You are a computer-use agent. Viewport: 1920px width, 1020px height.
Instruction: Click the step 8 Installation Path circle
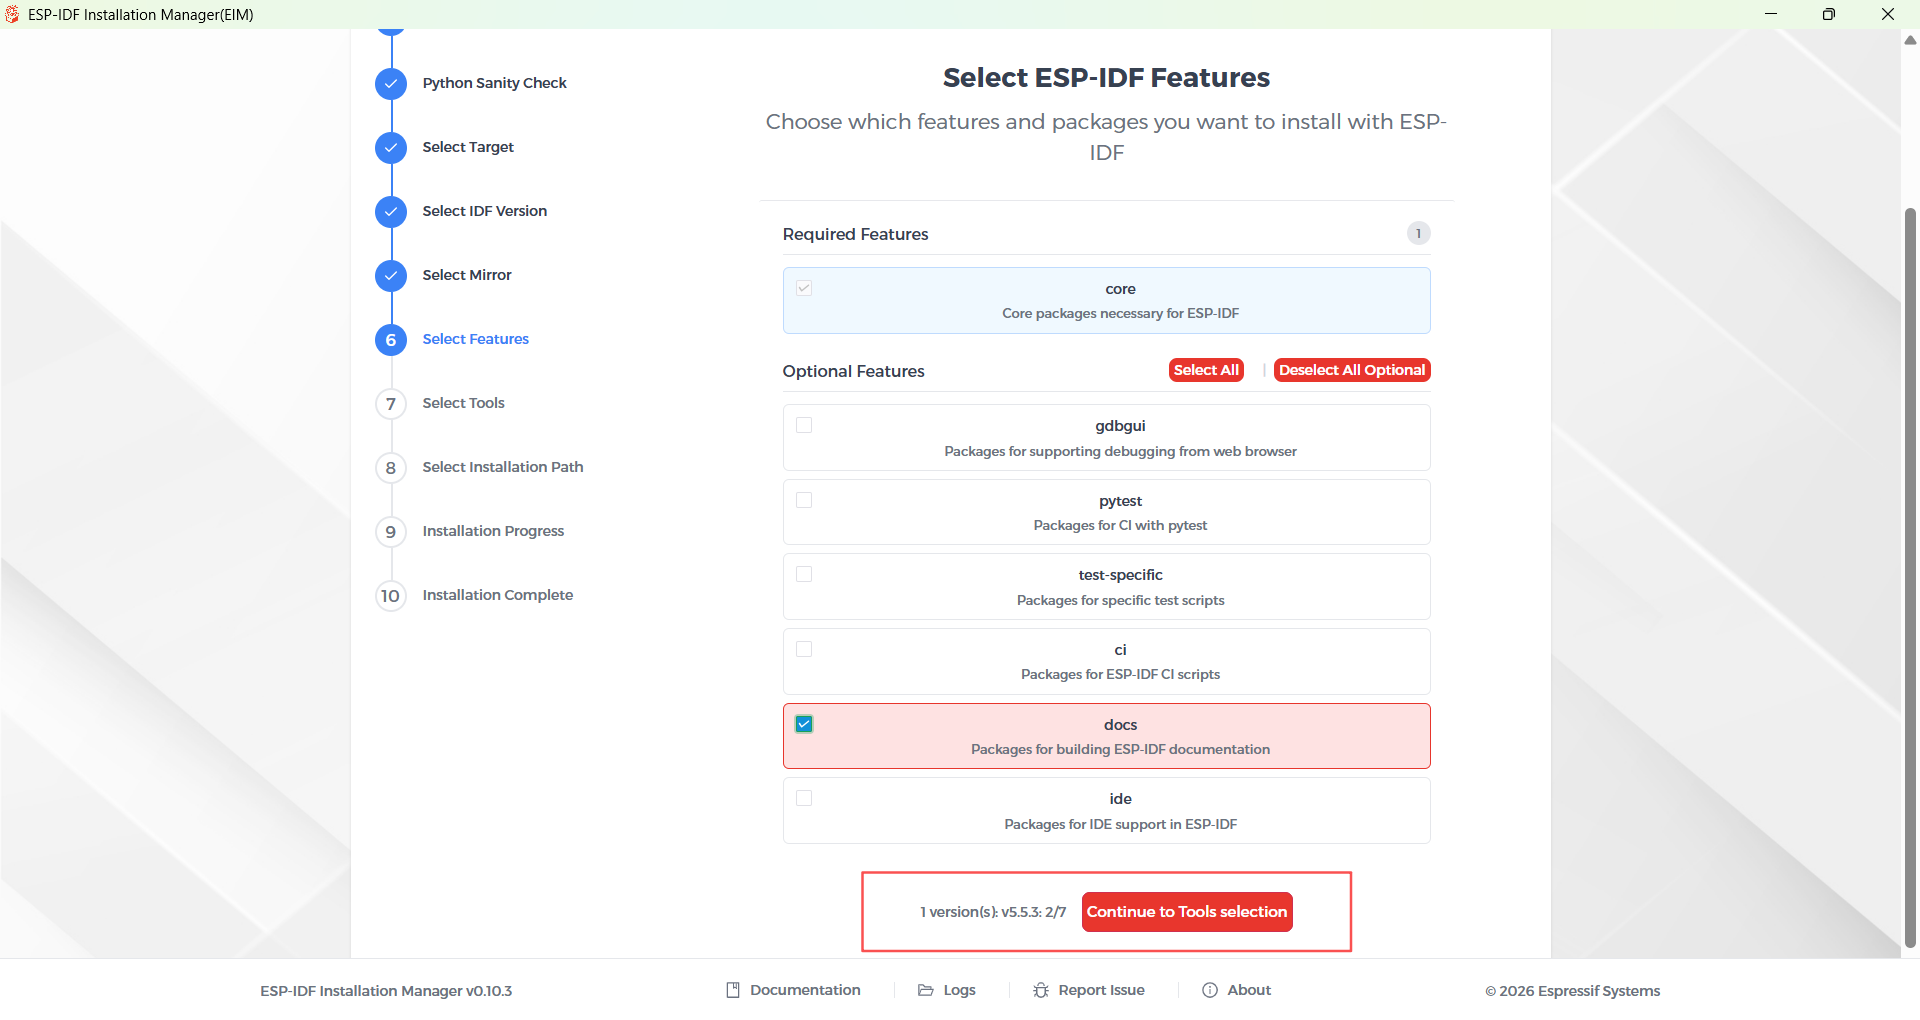391,468
